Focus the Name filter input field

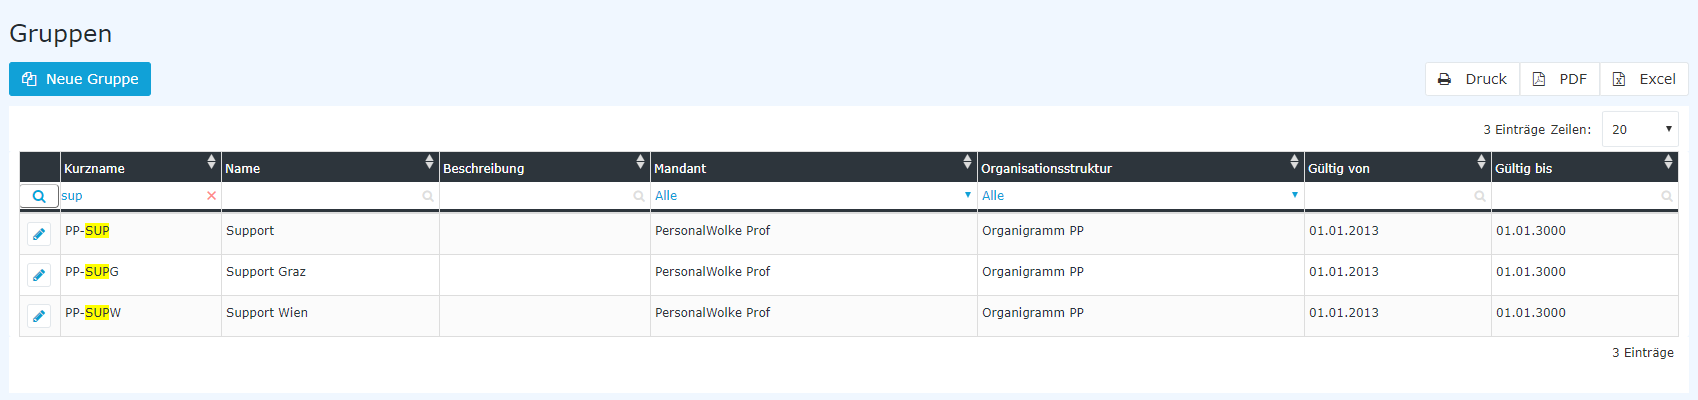point(329,196)
